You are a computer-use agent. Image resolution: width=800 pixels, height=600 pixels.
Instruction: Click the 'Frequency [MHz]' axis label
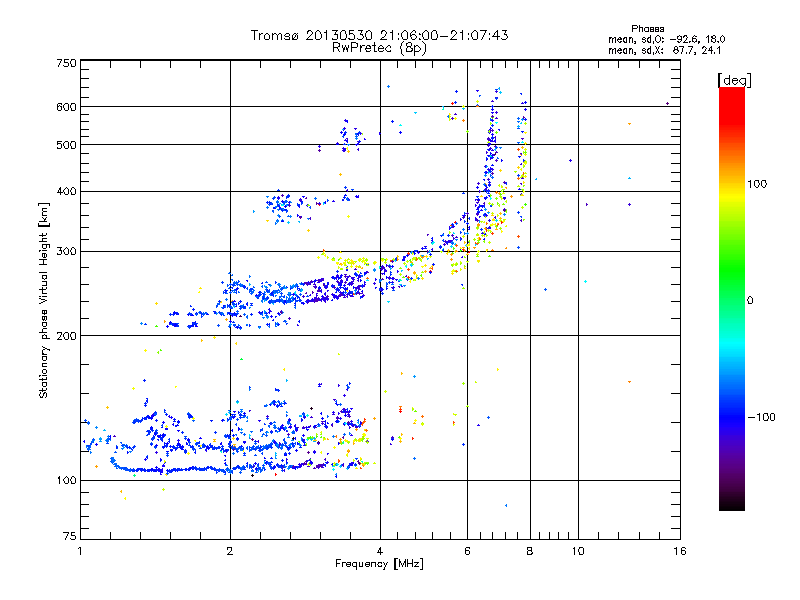379,564
